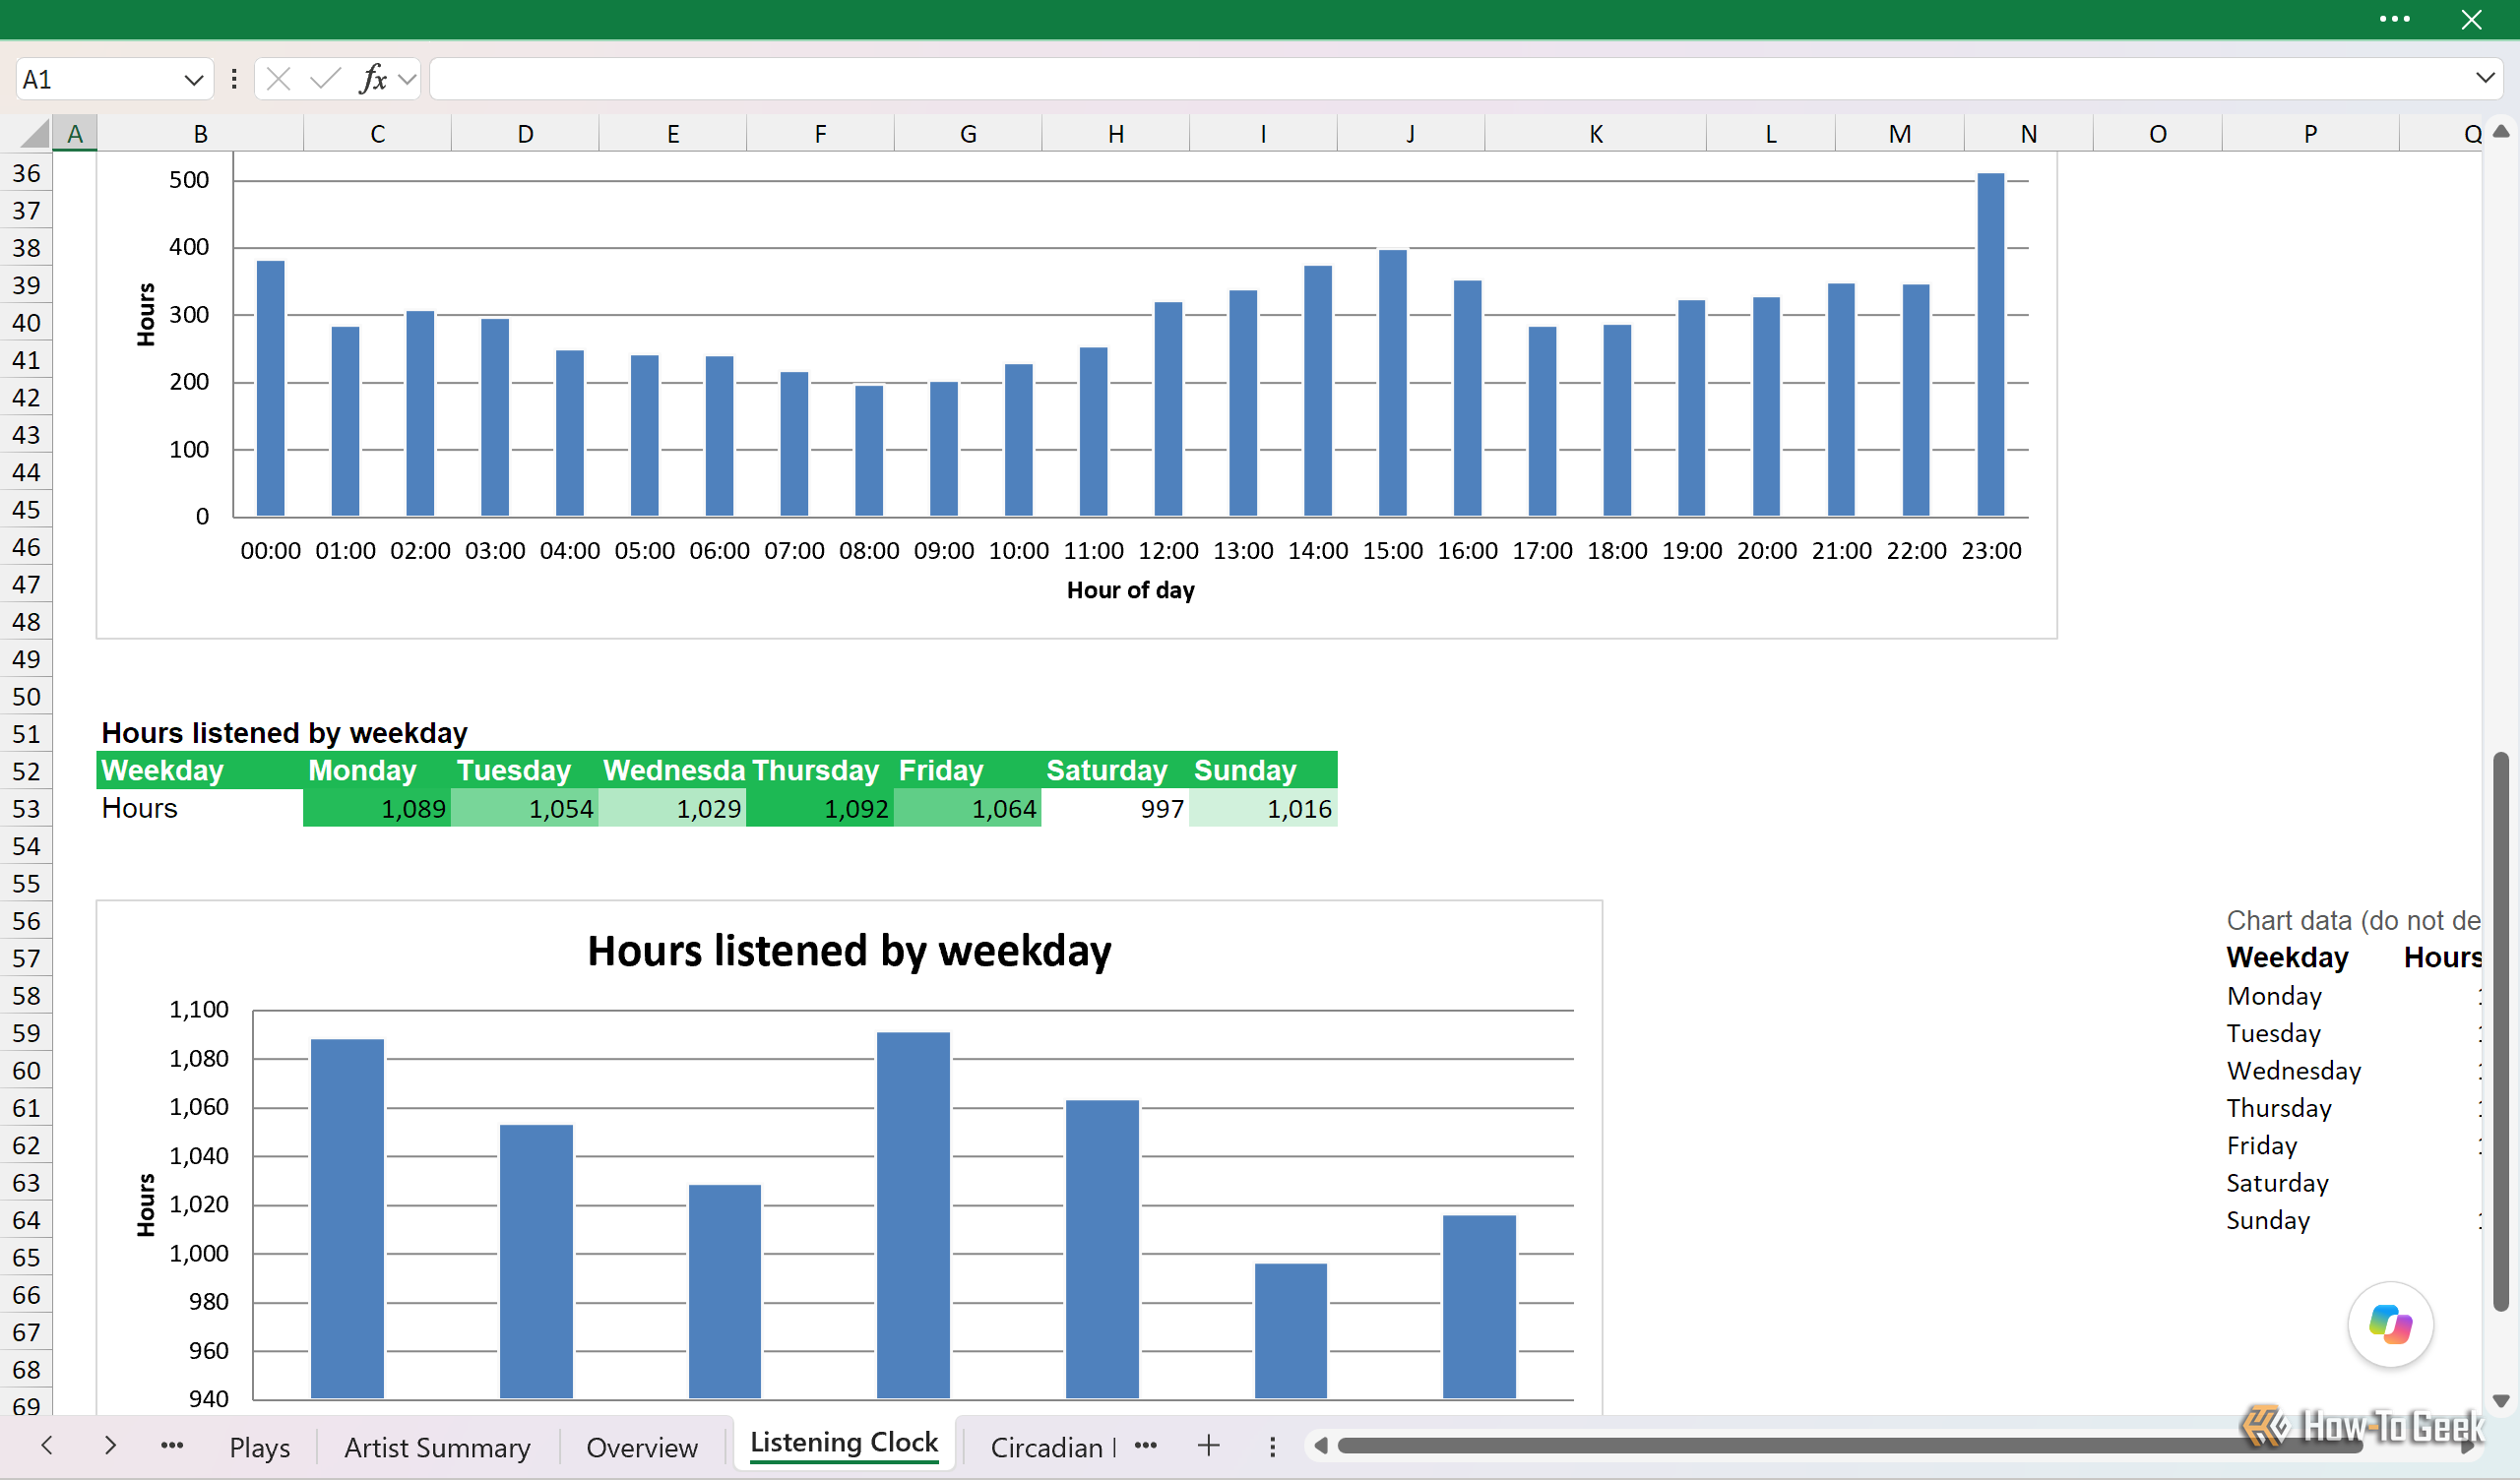Select row 36 header
The height and width of the screenshot is (1480, 2520).
pyautogui.click(x=26, y=174)
